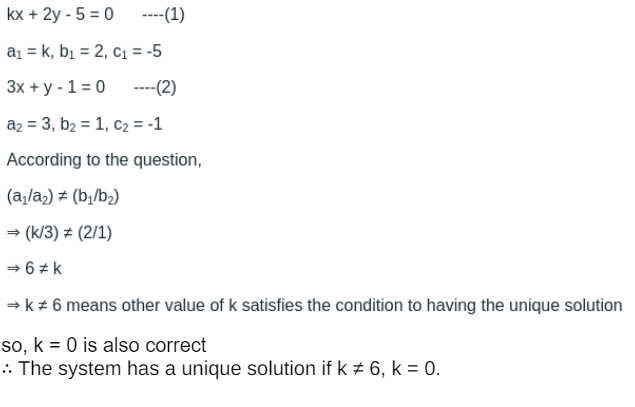
Task: Click the (2/1) term
Action: pyautogui.click(x=99, y=233)
